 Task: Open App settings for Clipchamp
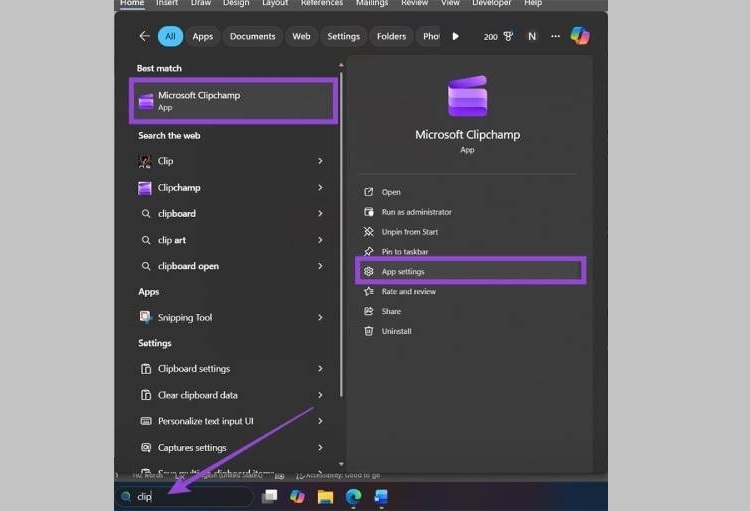(x=470, y=271)
